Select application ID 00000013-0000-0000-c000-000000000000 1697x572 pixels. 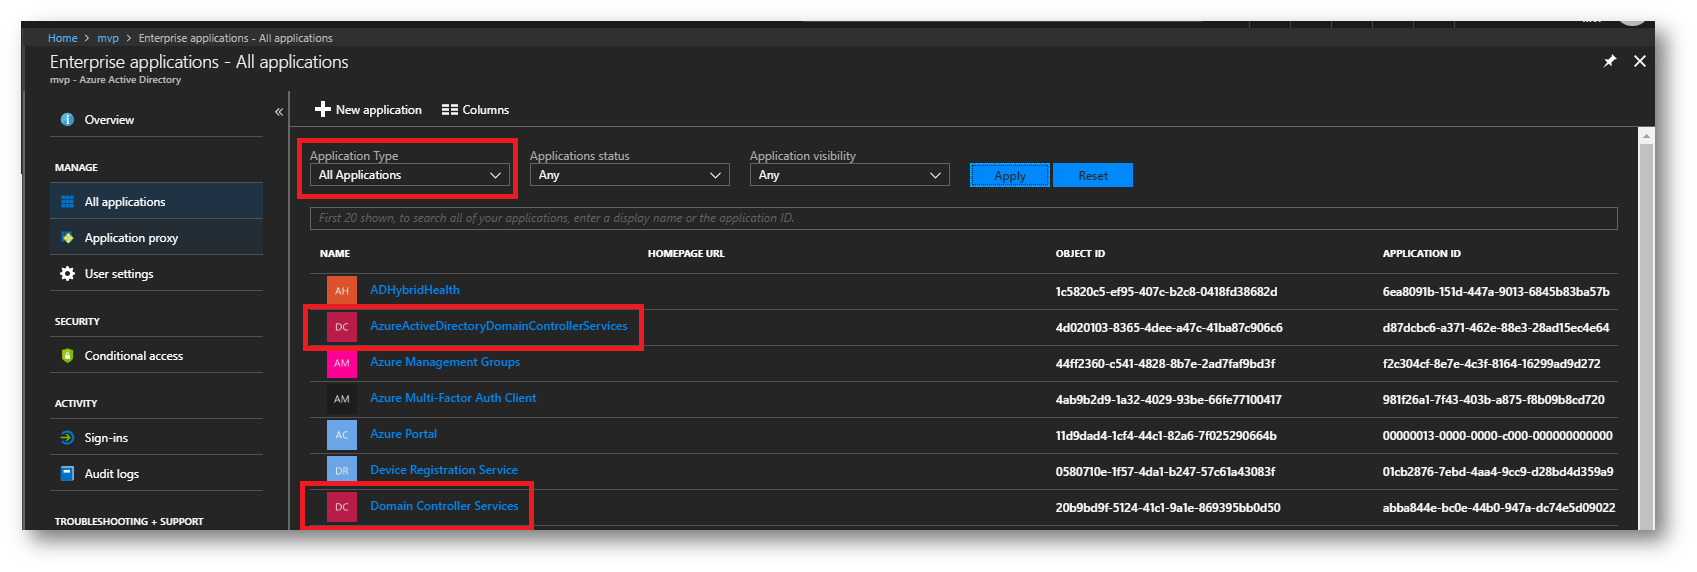(x=1497, y=436)
